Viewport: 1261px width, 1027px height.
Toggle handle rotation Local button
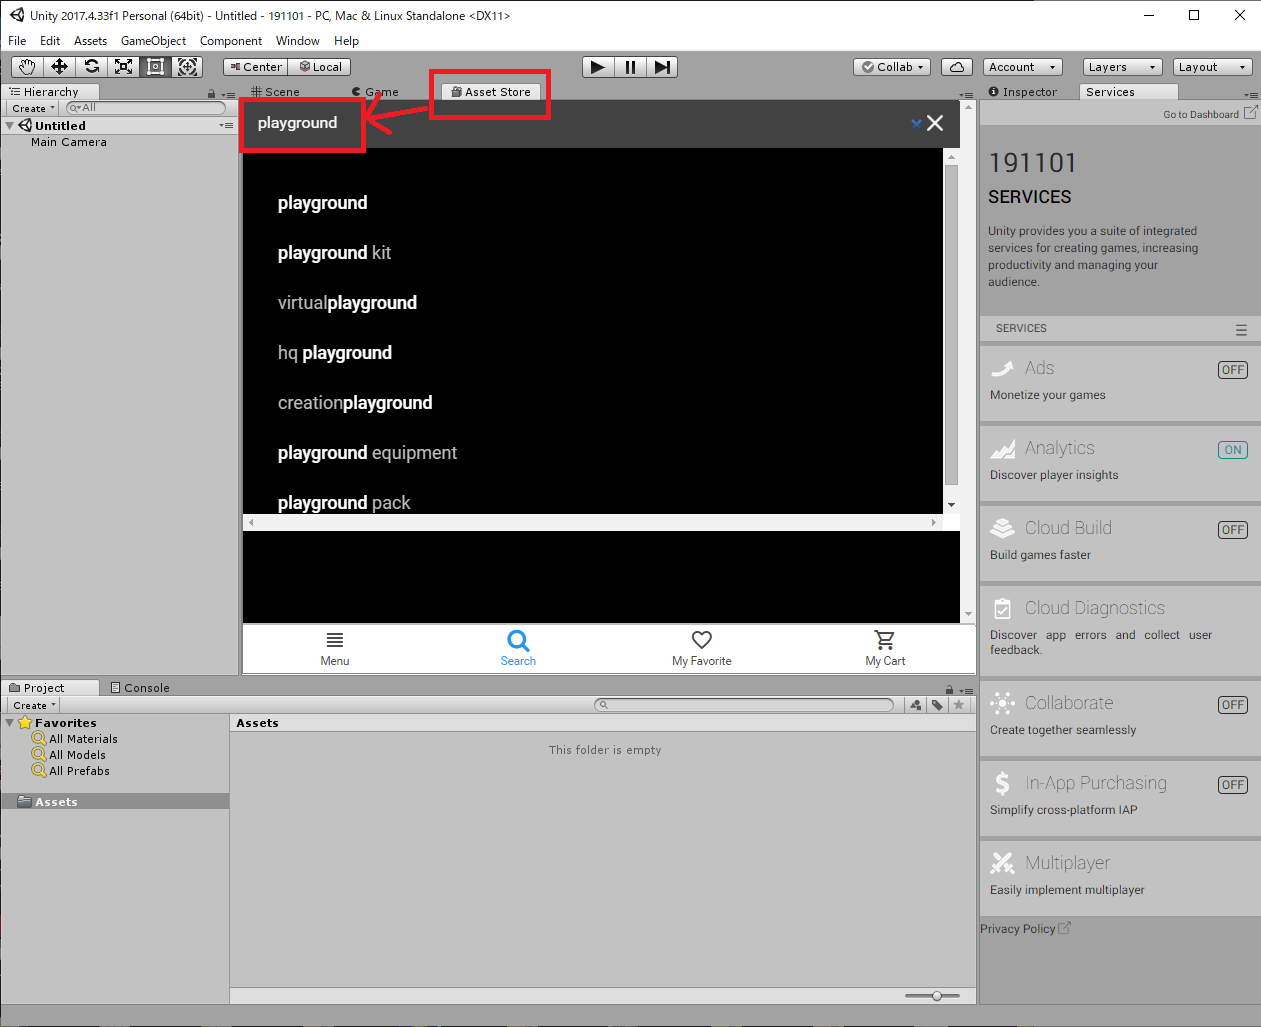click(x=320, y=67)
